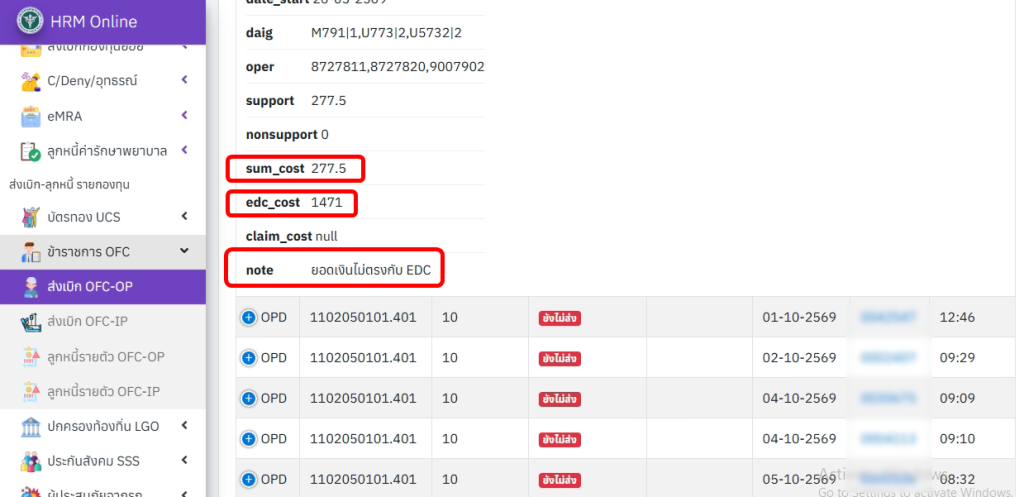
Task: Click code 1102050101.401 in 05-10-2569 row
Action: point(362,479)
